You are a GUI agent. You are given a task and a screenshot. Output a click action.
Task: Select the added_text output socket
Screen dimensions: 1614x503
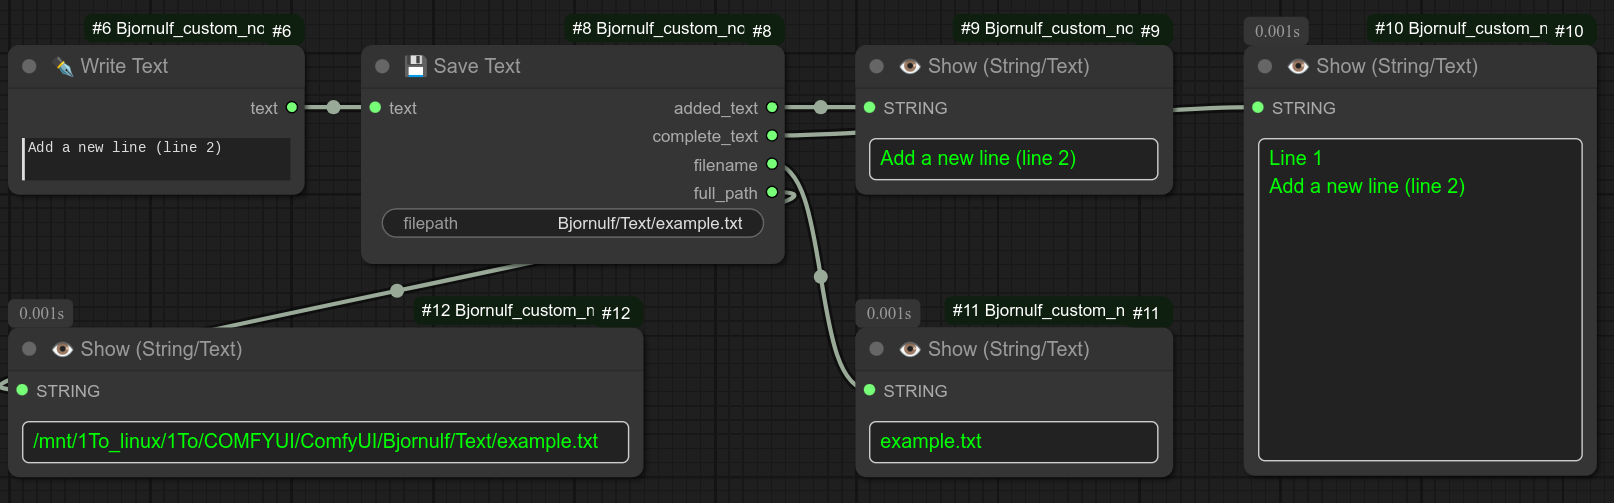pos(772,108)
